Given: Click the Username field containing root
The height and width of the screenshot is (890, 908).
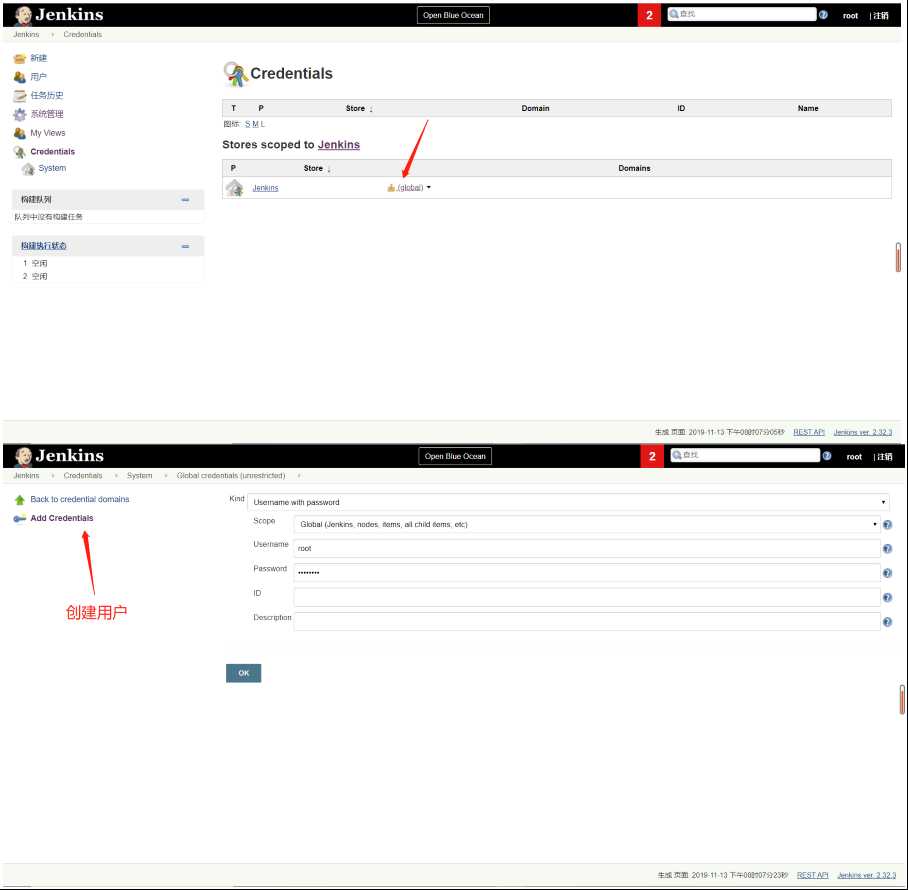Looking at the screenshot, I should coord(587,548).
